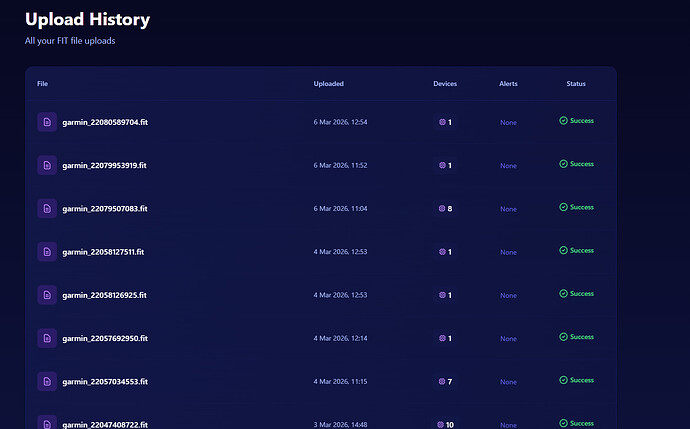
Task: Click the 6 Mar 2026, 11:52 timestamp
Action: pyautogui.click(x=340, y=165)
